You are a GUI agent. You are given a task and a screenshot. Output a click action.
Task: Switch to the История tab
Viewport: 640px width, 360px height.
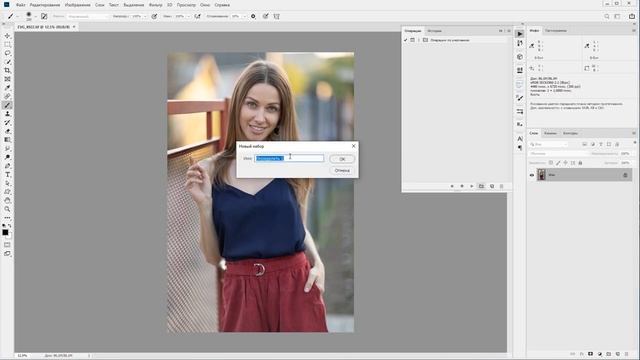(435, 31)
